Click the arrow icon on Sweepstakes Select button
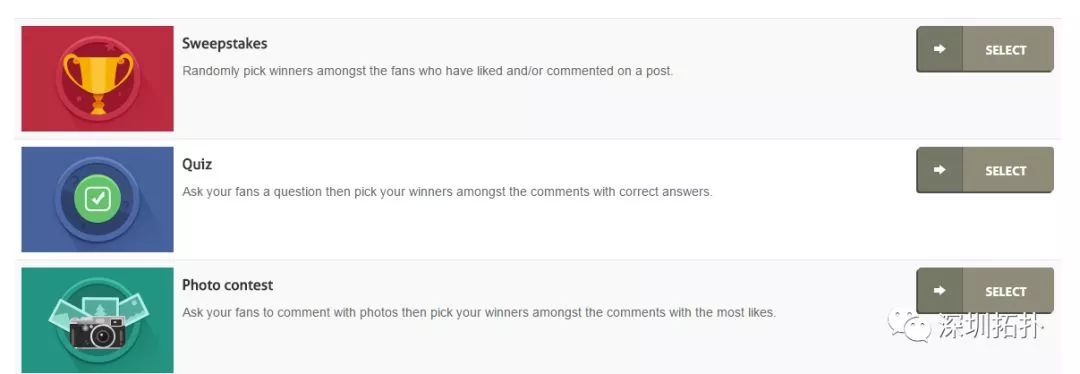This screenshot has height=374, width=1080. tap(939, 49)
